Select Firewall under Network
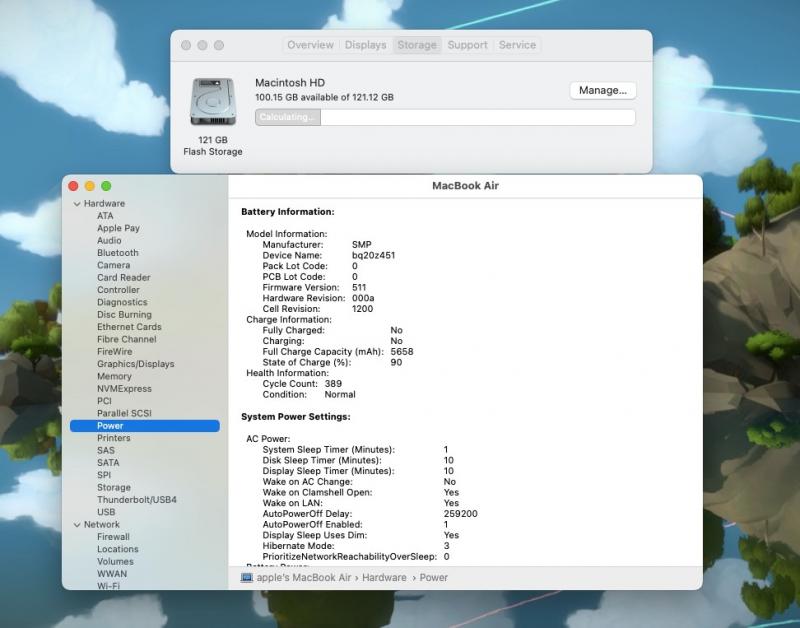This screenshot has width=800, height=628. coord(113,537)
